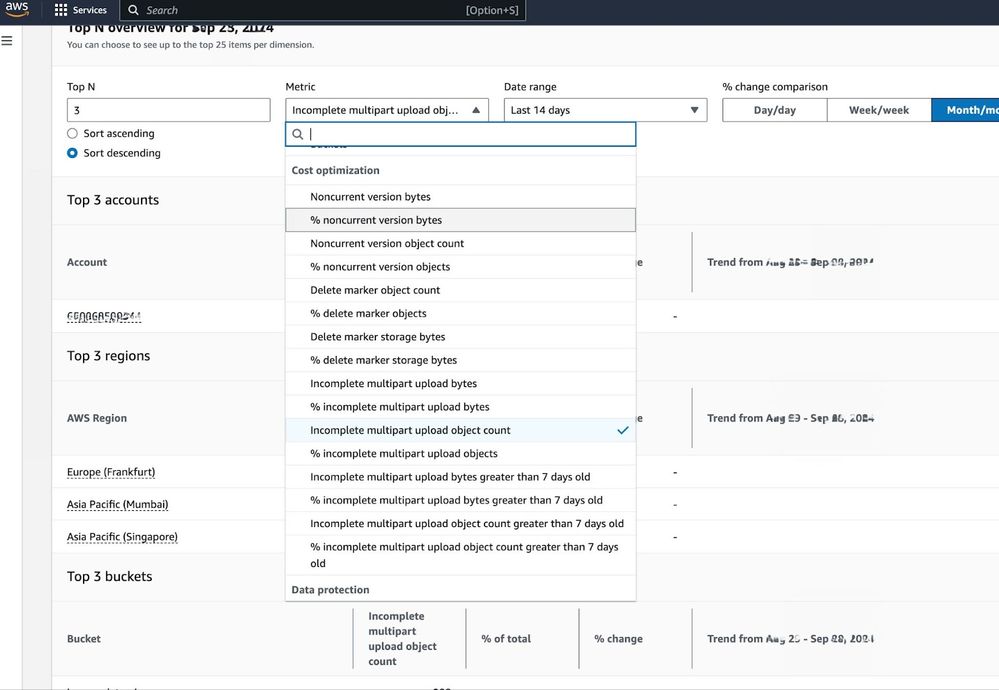This screenshot has width=999, height=690.
Task: Select % delete marker storage bytes metric
Action: (x=460, y=360)
